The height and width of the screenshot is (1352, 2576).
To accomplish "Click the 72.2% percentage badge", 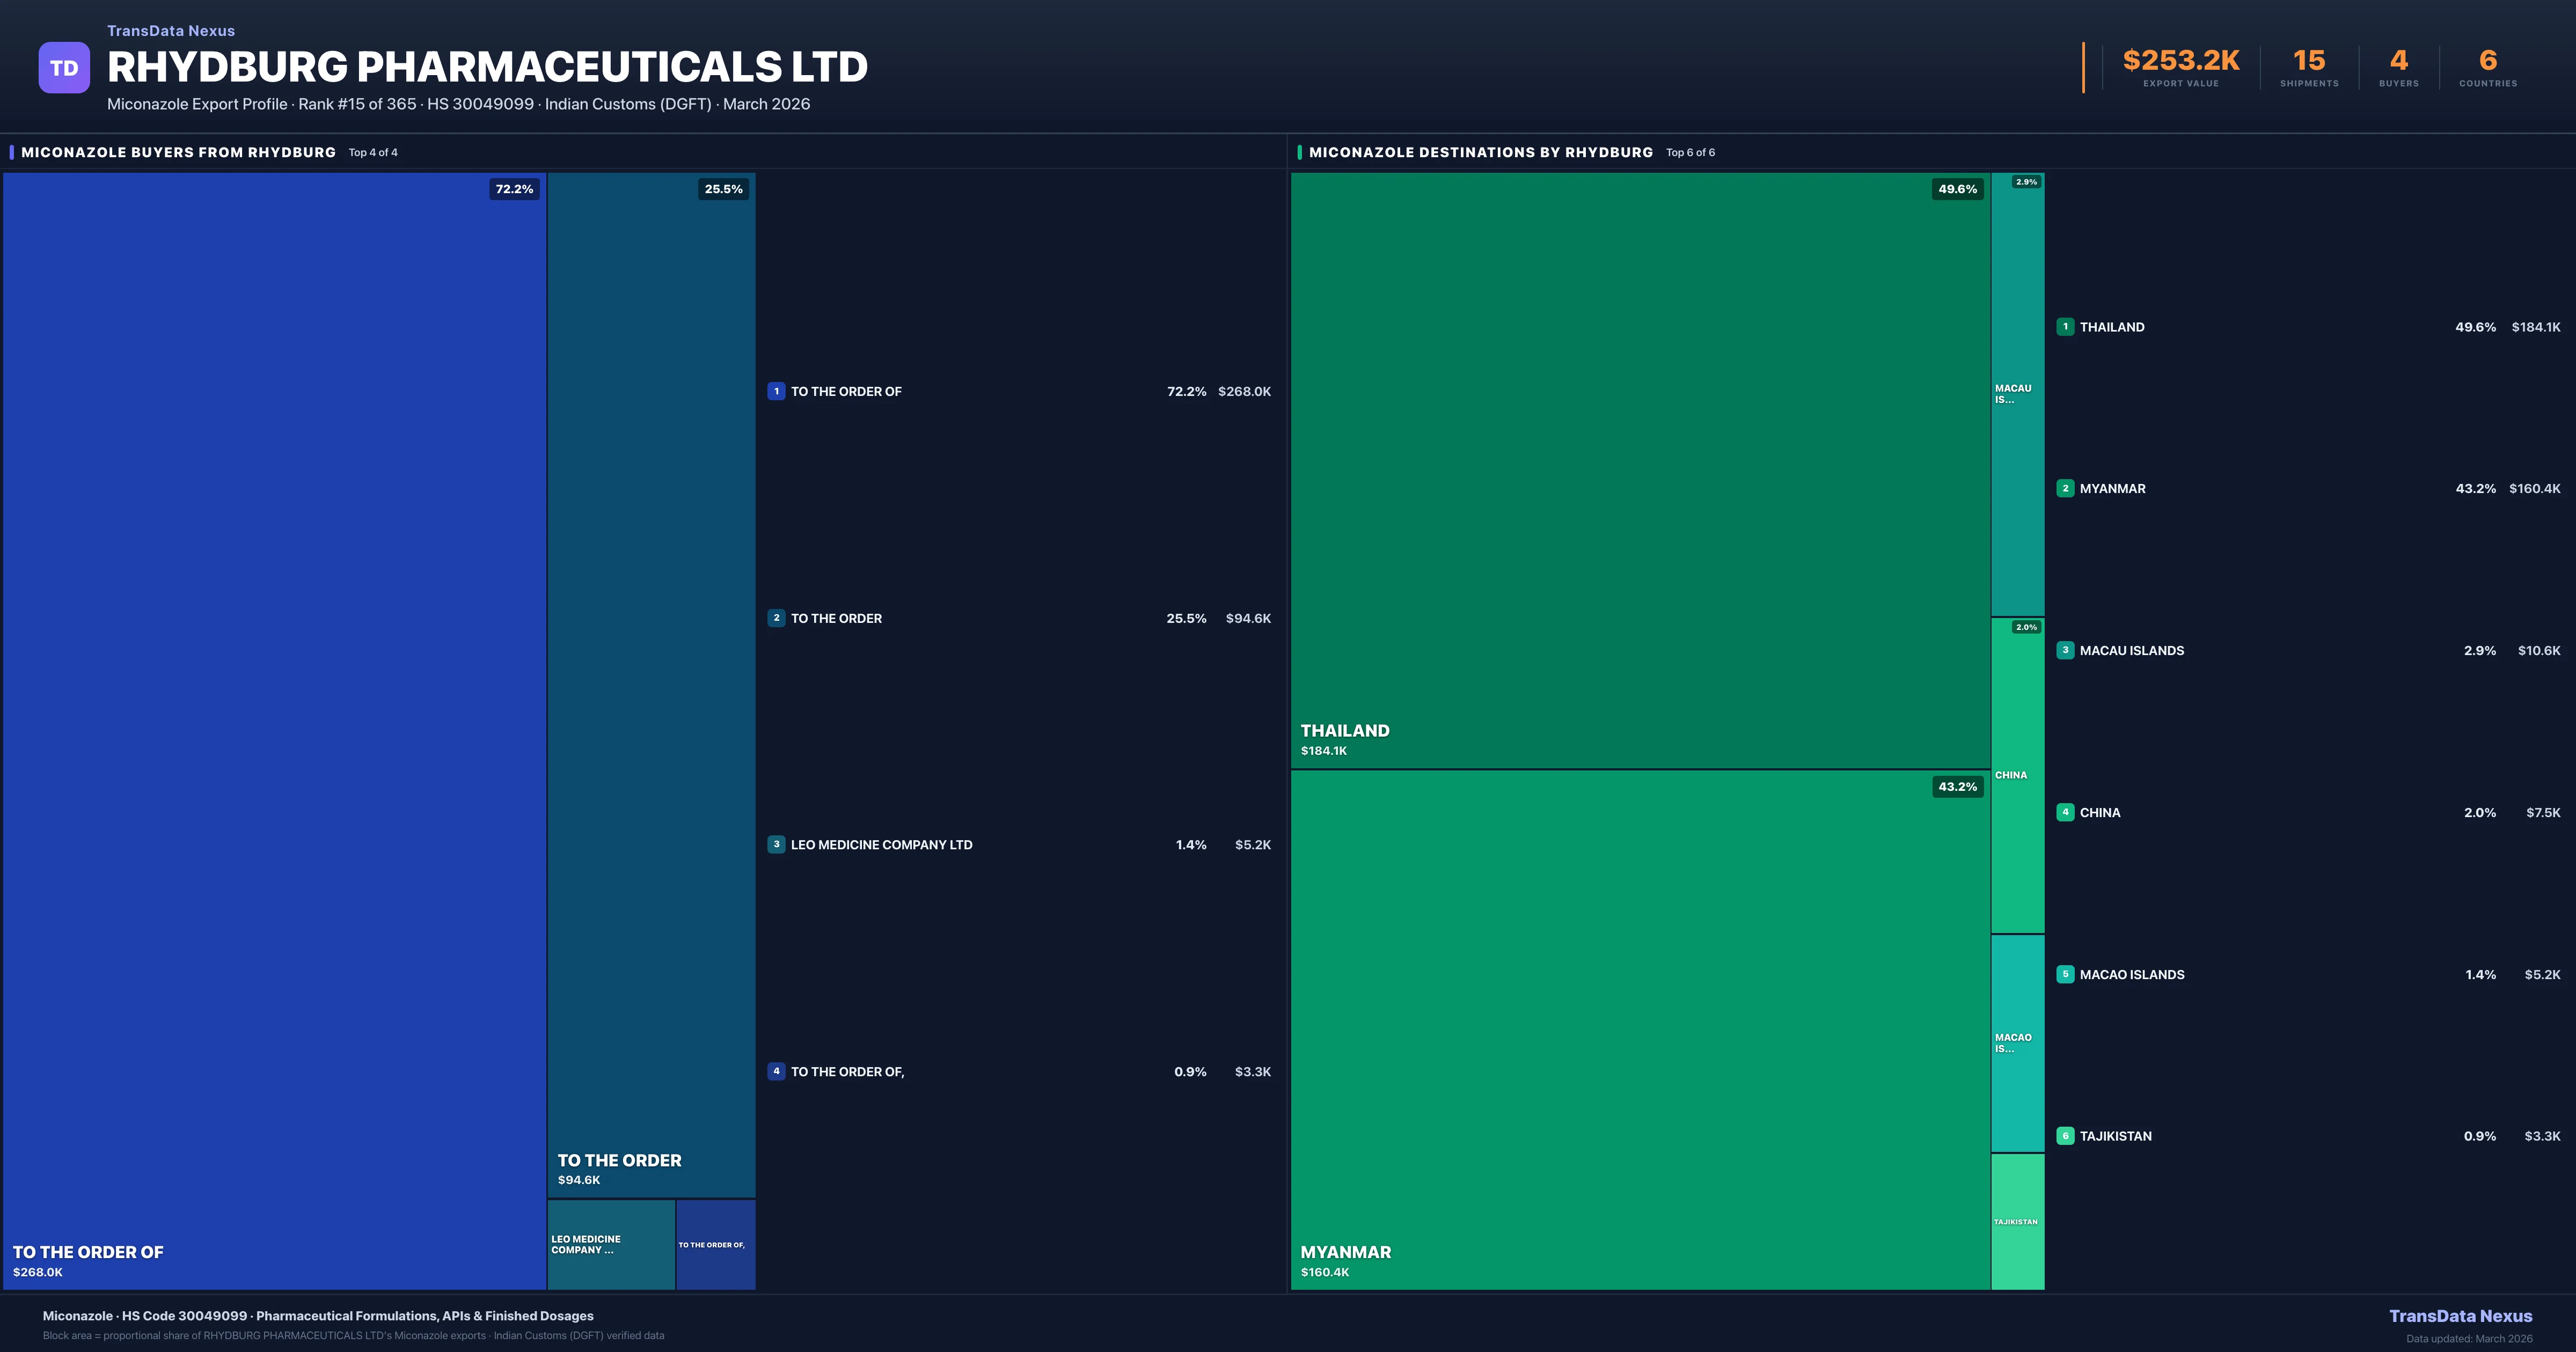I will coord(514,189).
